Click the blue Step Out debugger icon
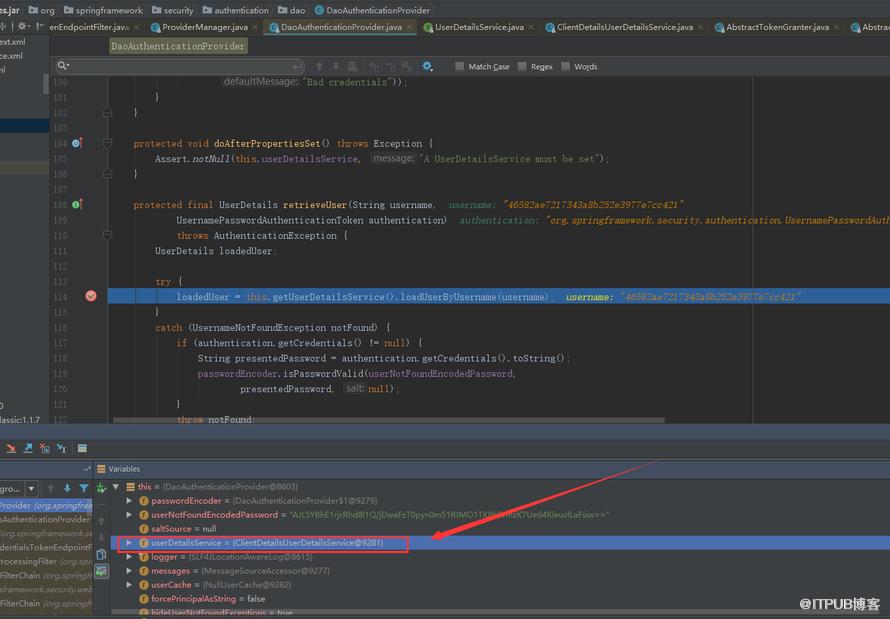The width and height of the screenshot is (890, 619). 28,448
